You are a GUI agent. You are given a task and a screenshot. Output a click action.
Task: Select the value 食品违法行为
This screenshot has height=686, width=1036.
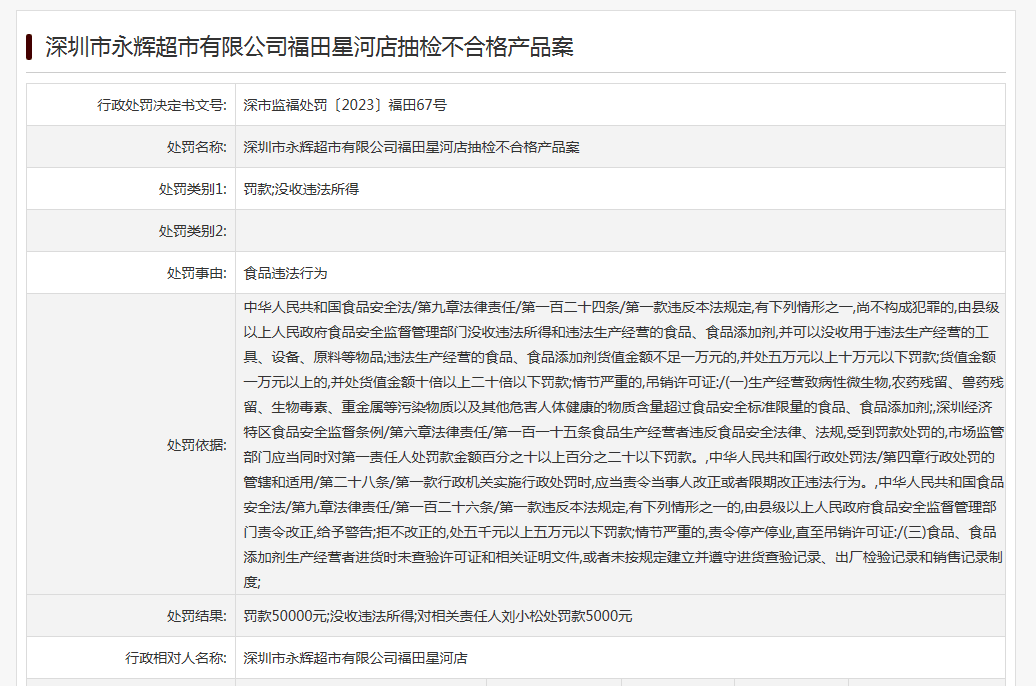[x=285, y=273]
